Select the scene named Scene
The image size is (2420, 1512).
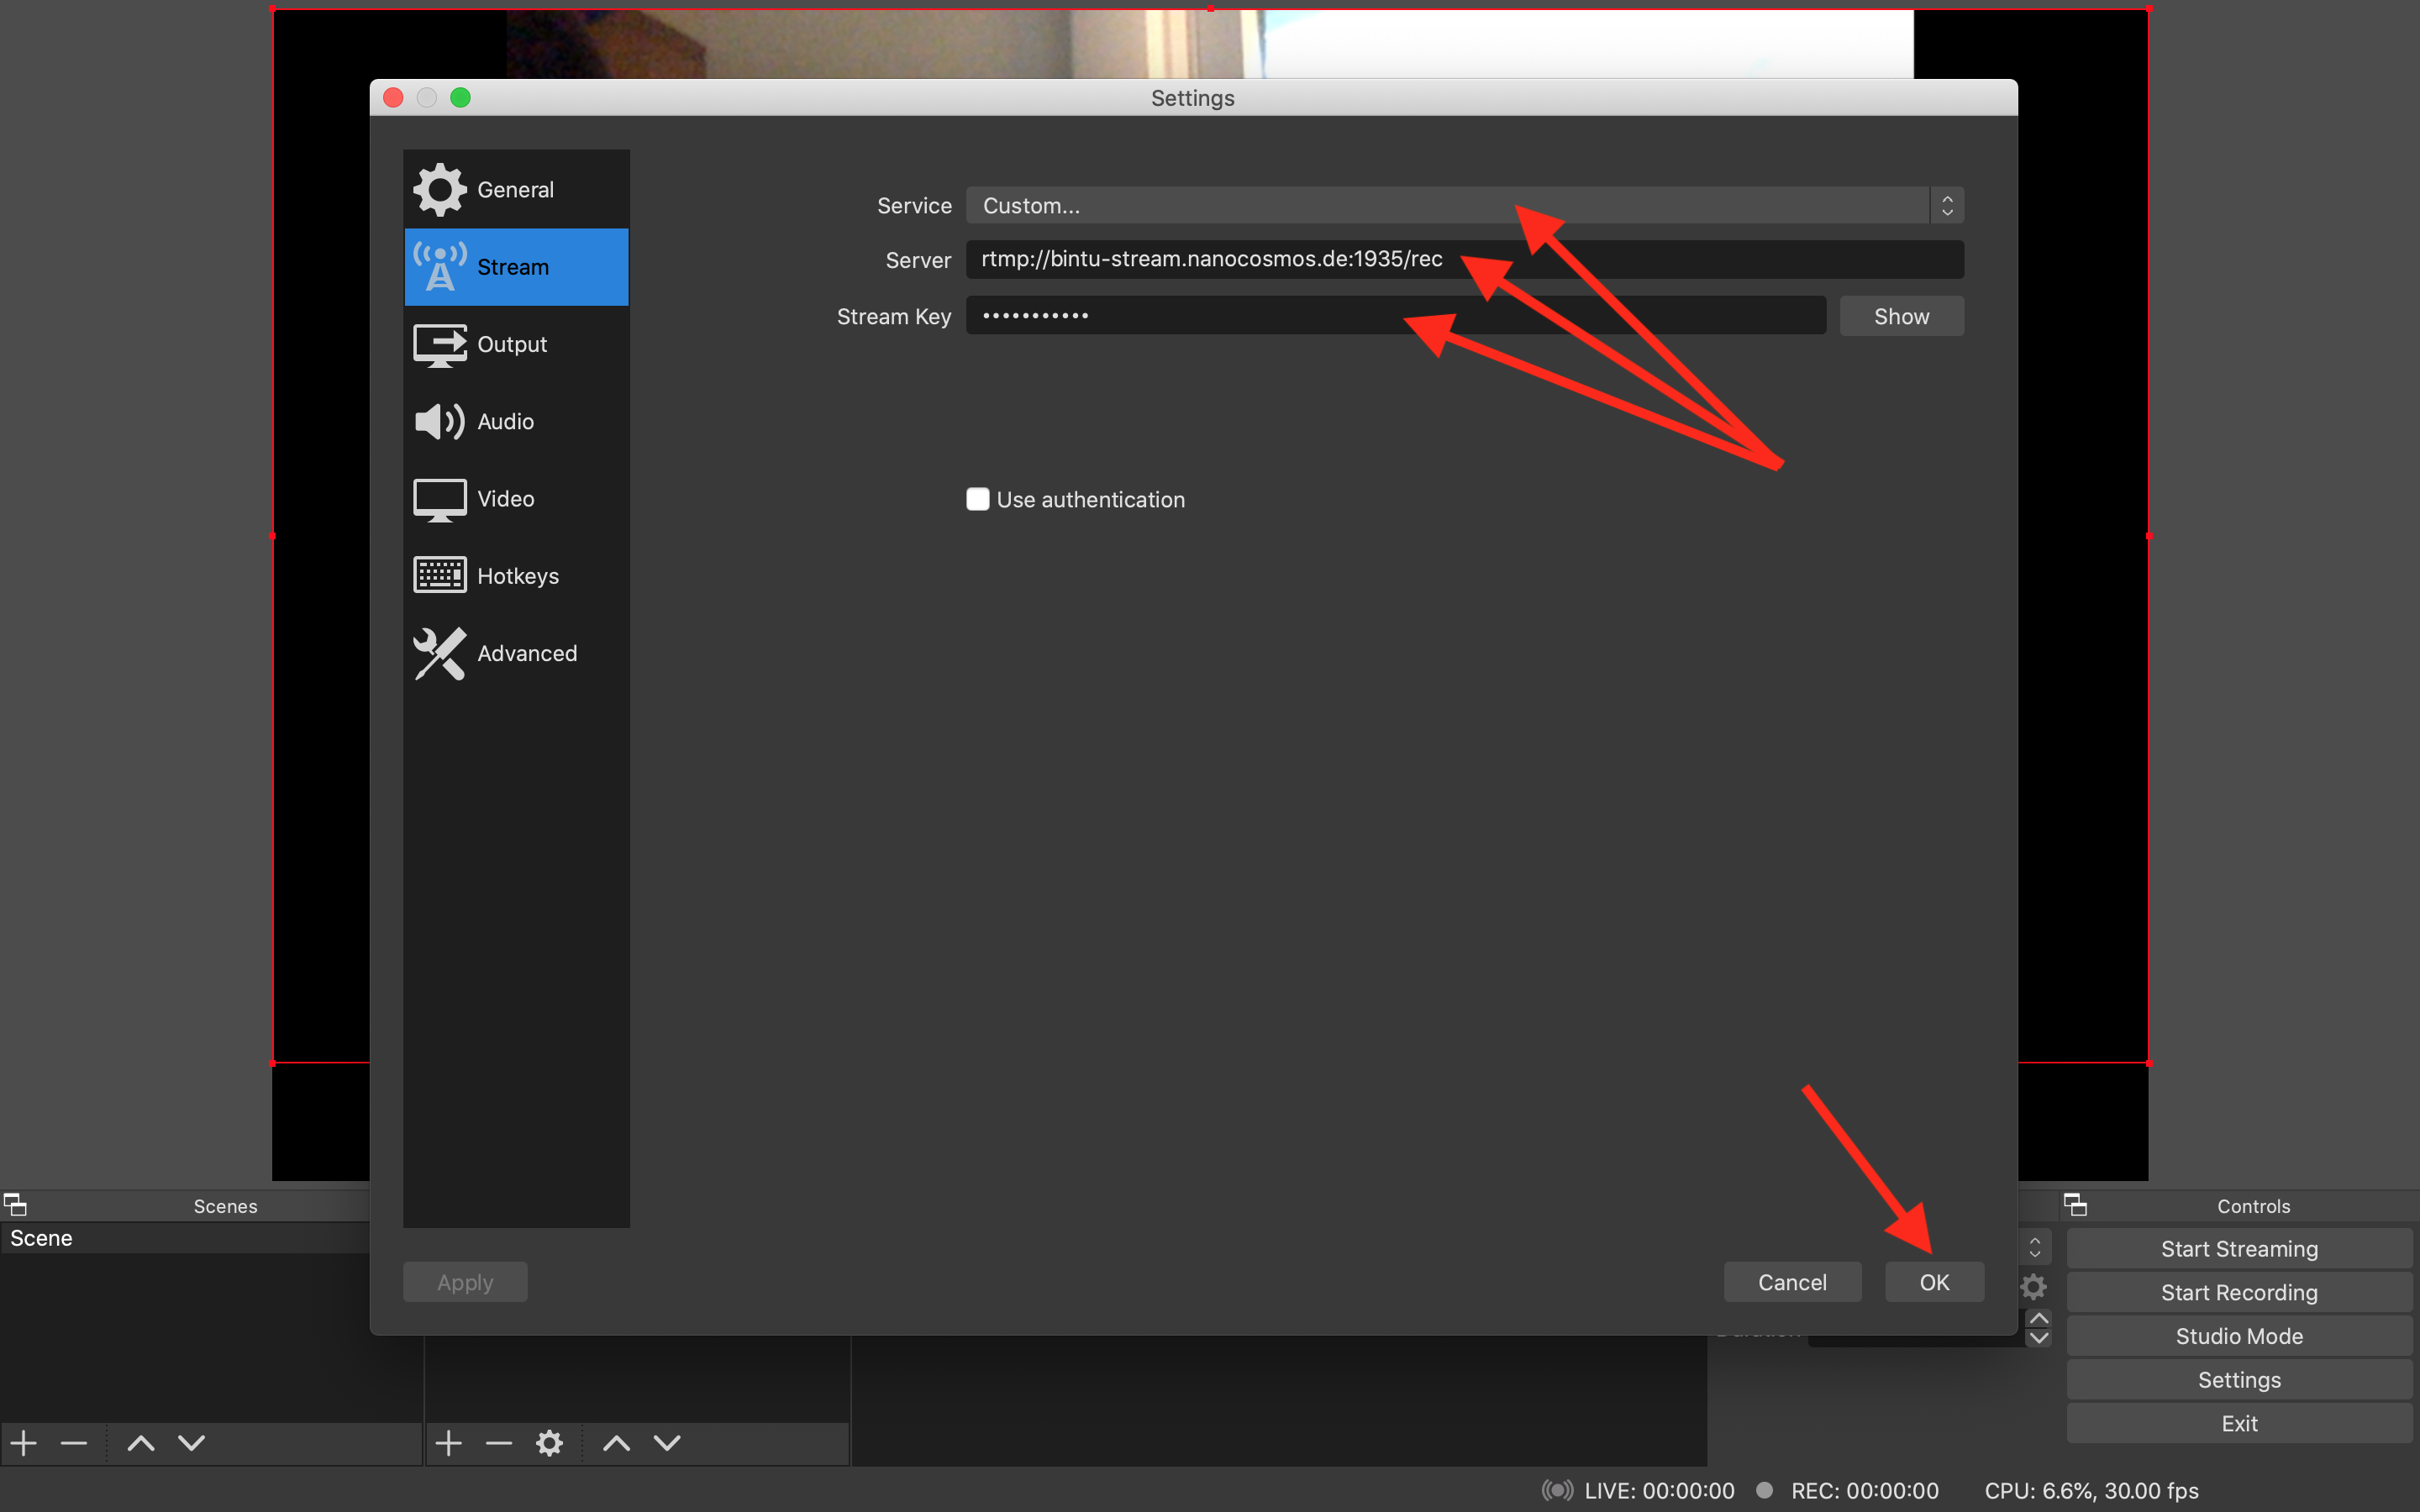(x=41, y=1237)
